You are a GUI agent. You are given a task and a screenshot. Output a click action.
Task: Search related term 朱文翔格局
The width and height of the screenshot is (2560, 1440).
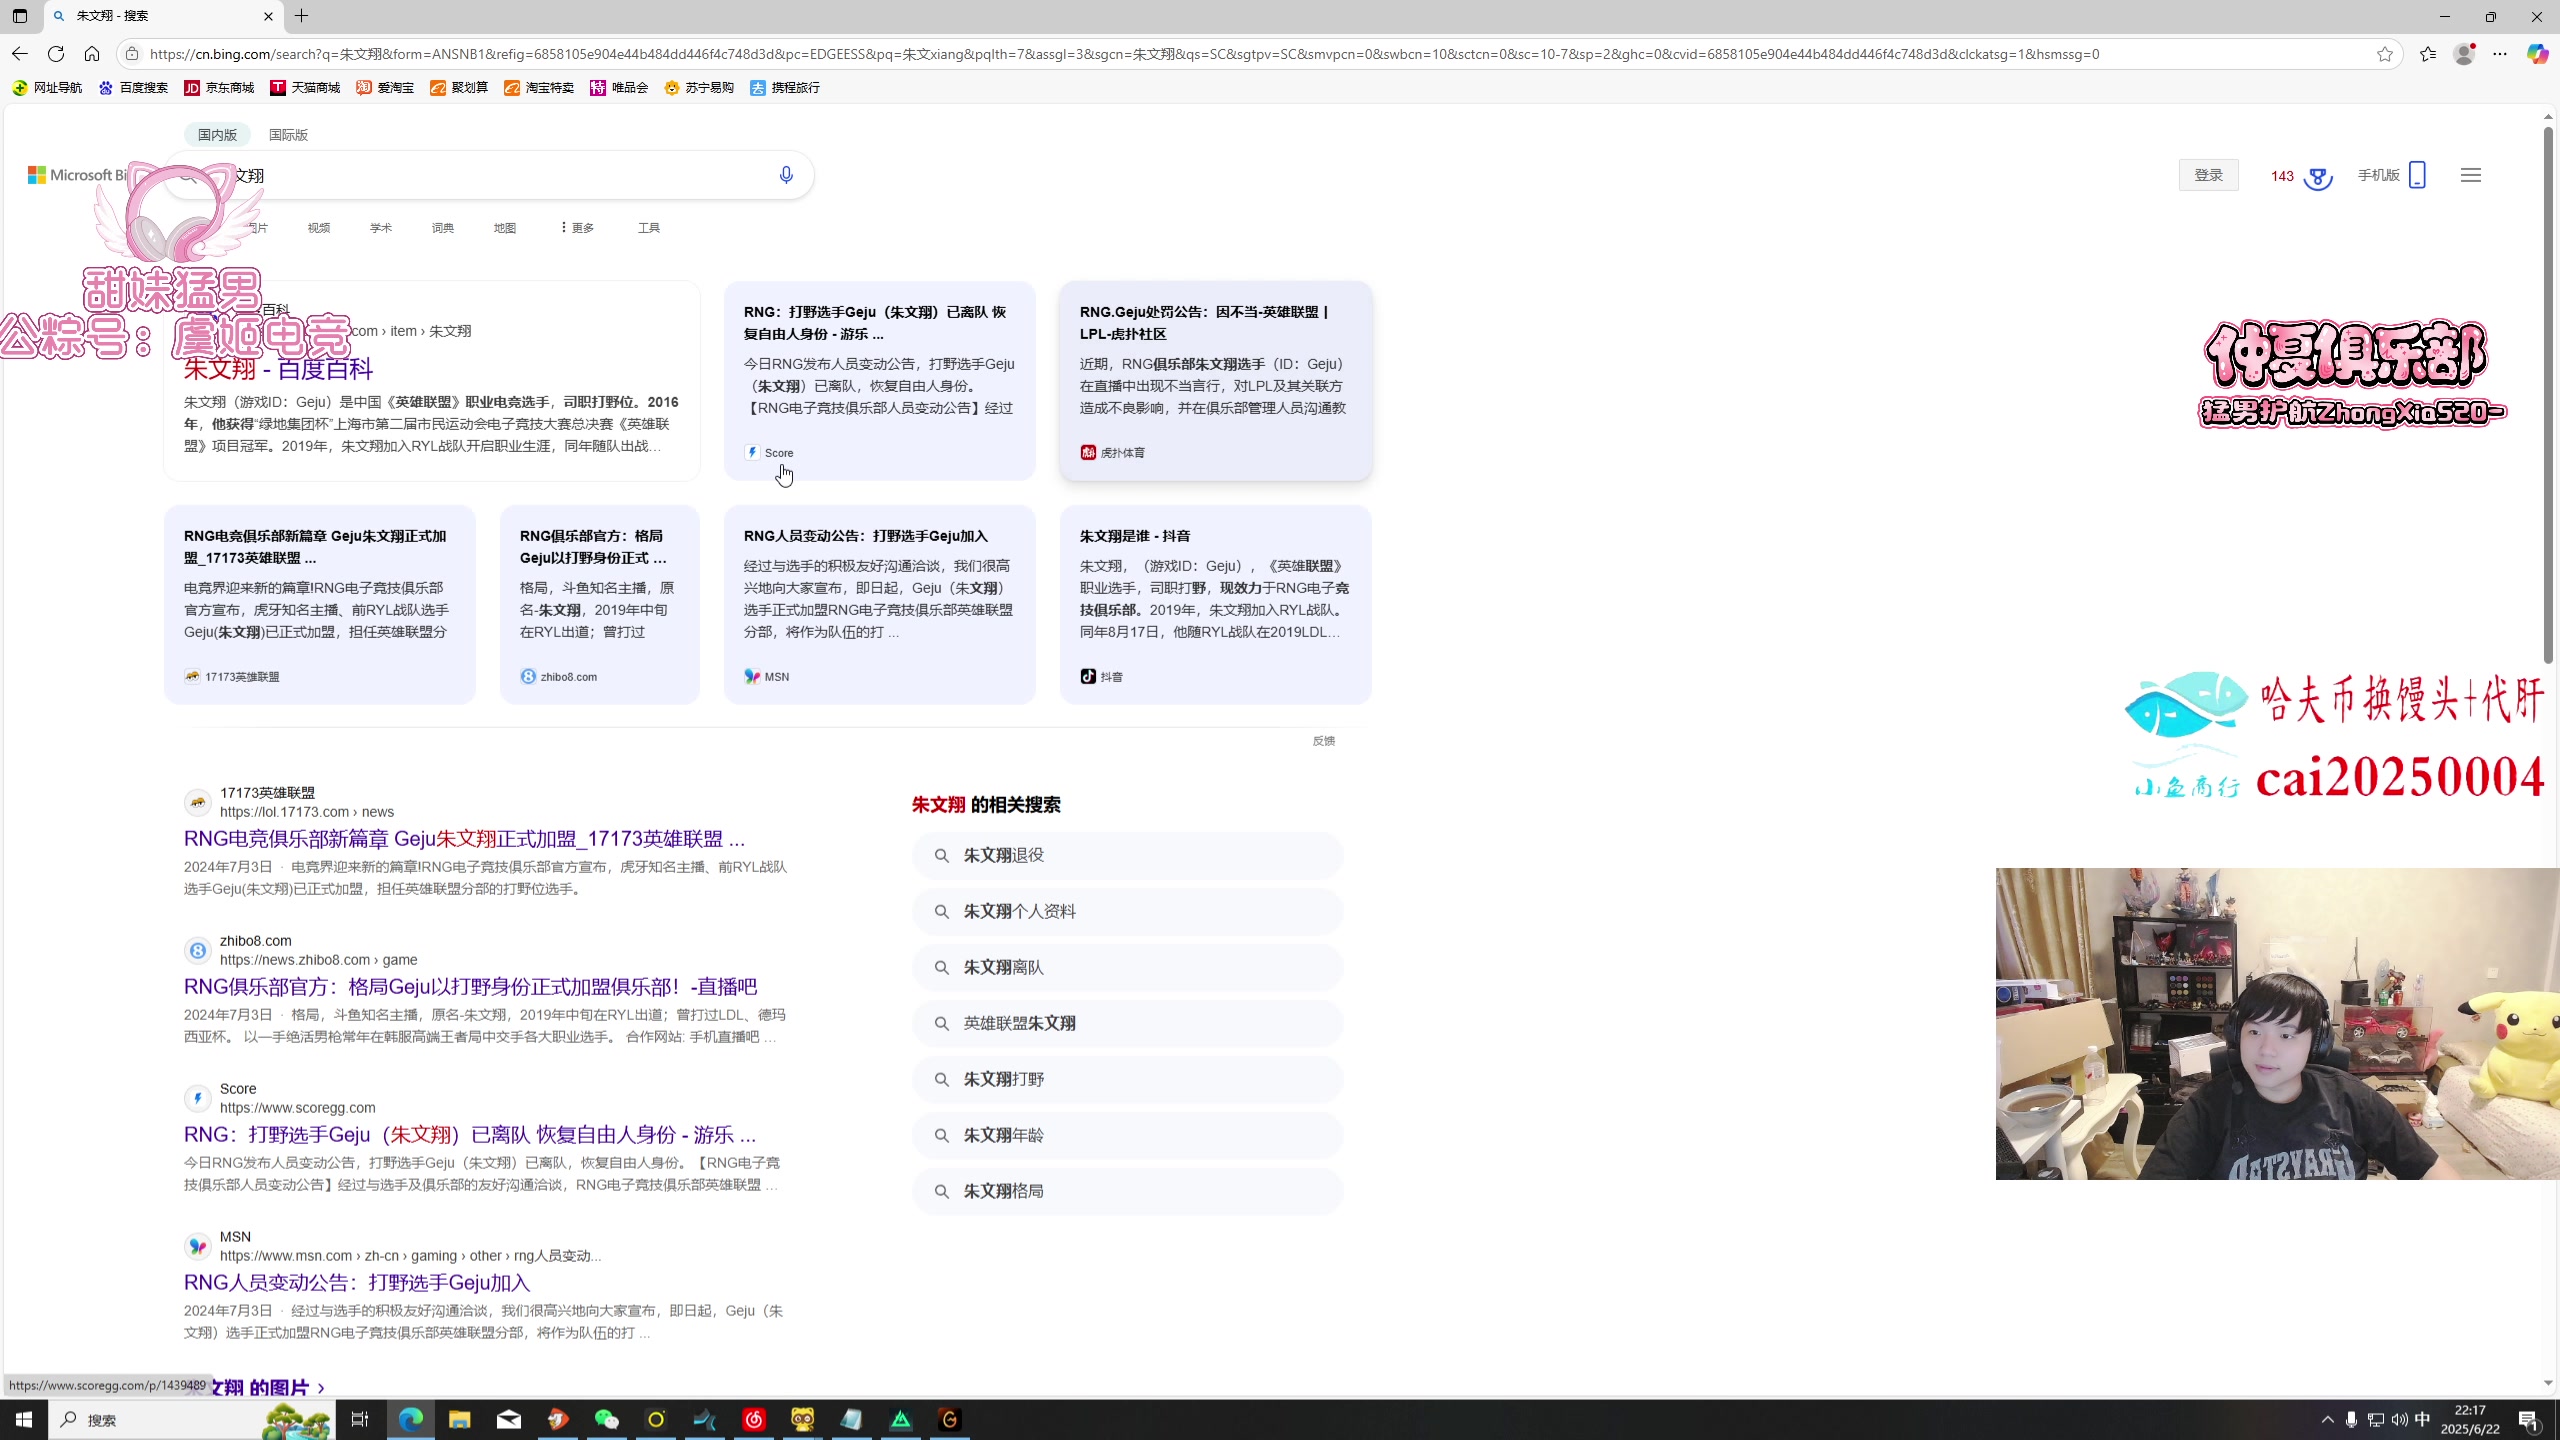pos(1127,1191)
